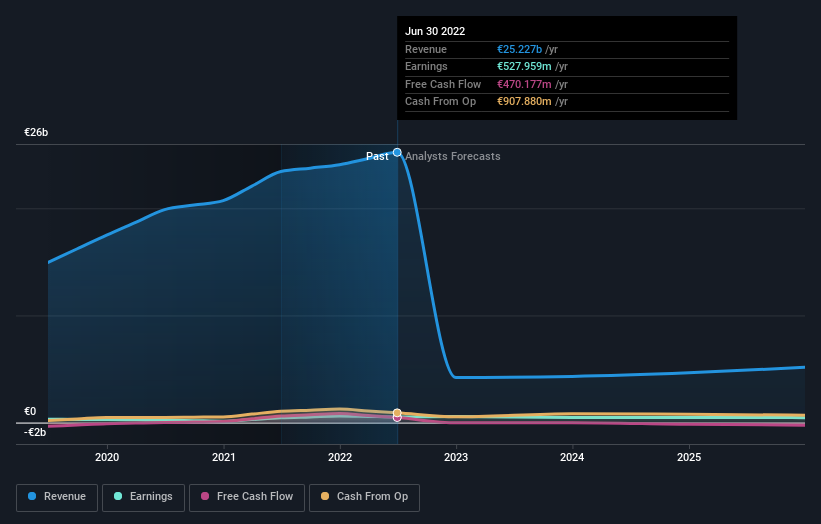This screenshot has width=821, height=524.
Task: Toggle the Cash From Op legend series
Action: click(x=364, y=497)
